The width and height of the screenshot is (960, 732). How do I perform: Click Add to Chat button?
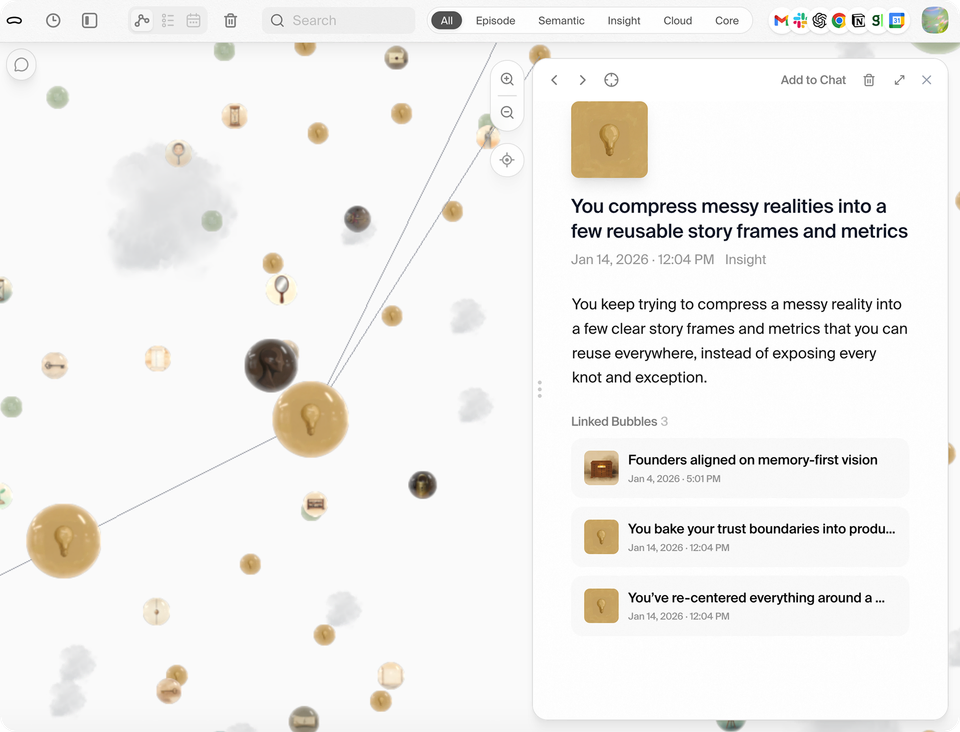[813, 80]
